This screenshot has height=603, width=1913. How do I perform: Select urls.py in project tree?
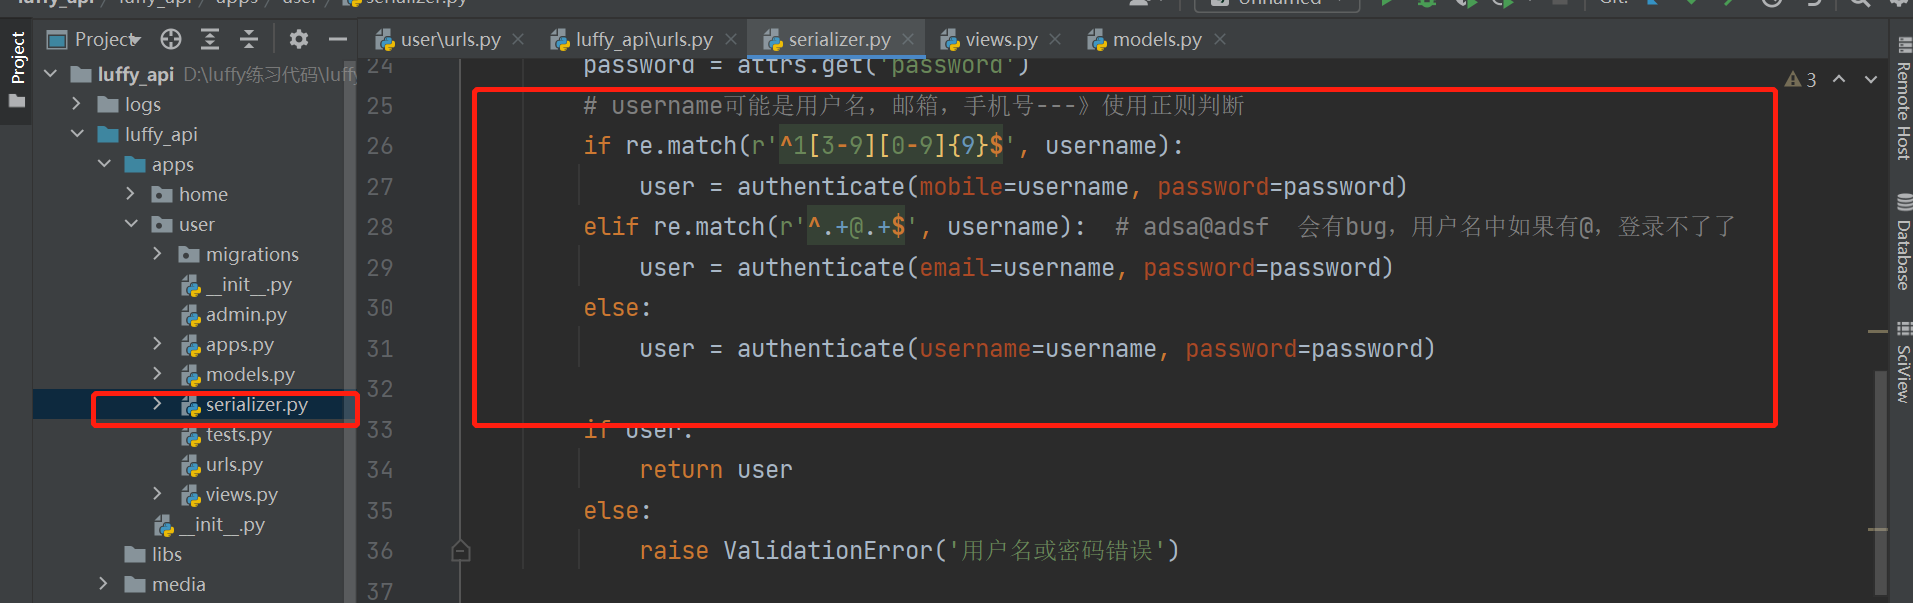(x=222, y=464)
